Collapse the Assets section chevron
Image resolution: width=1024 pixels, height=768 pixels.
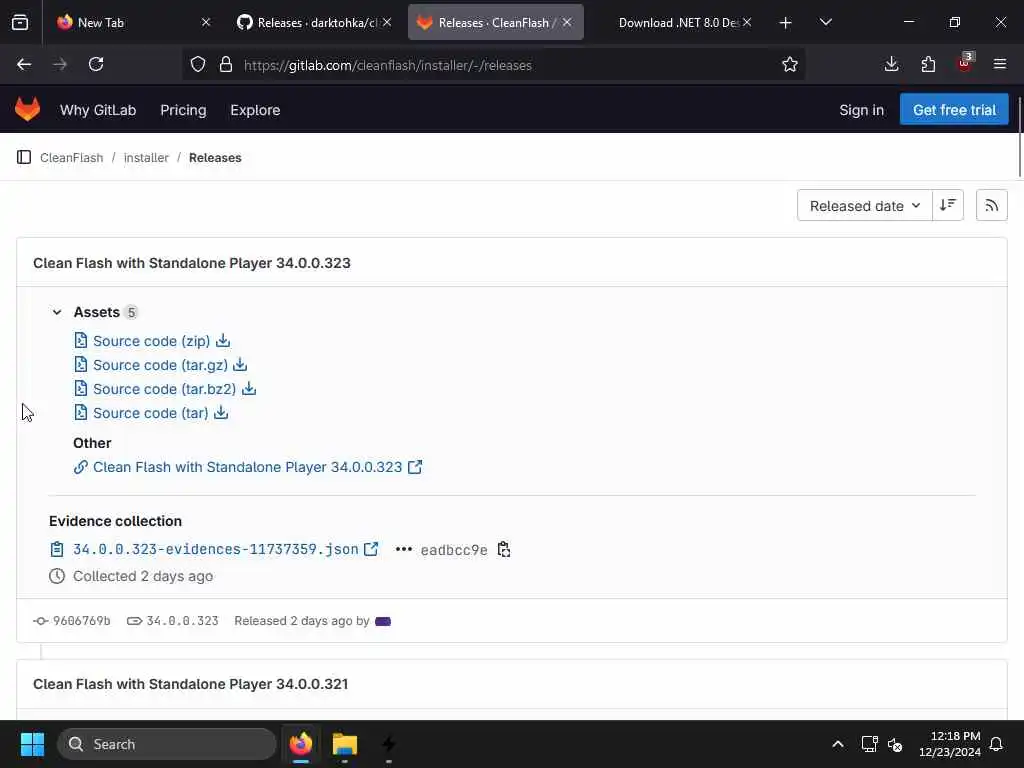[57, 312]
